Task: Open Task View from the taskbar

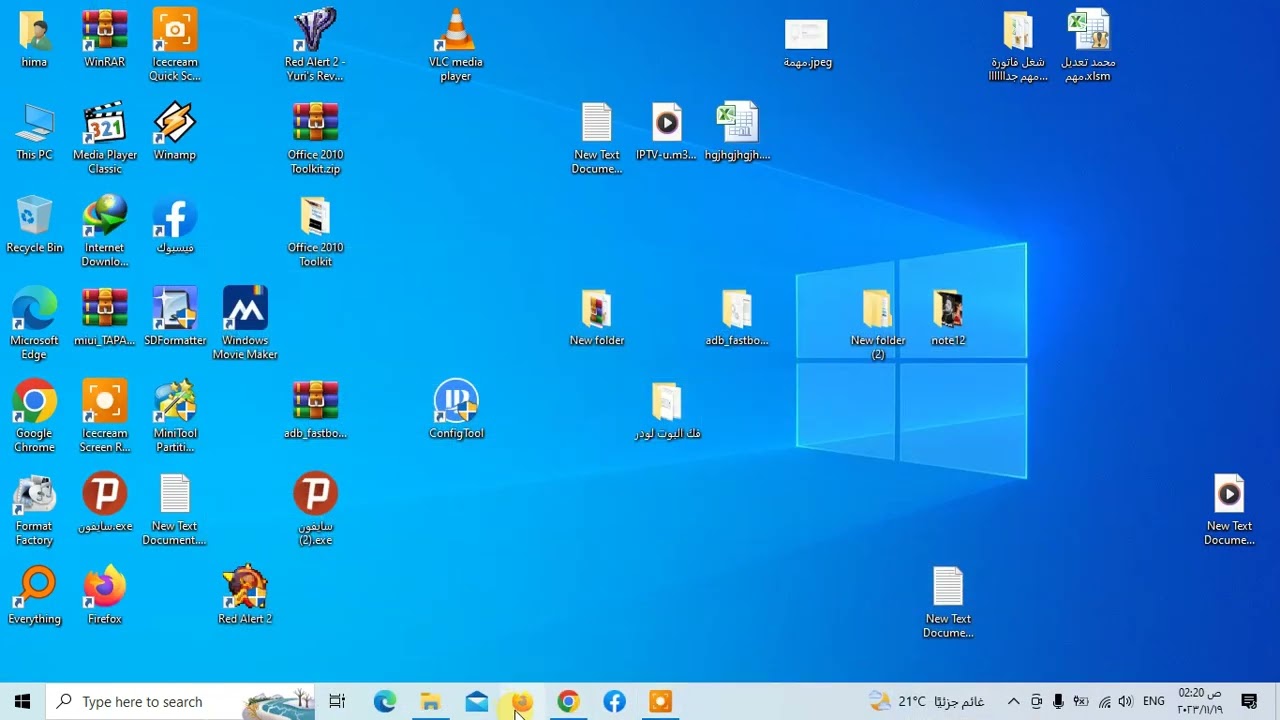Action: (337, 702)
